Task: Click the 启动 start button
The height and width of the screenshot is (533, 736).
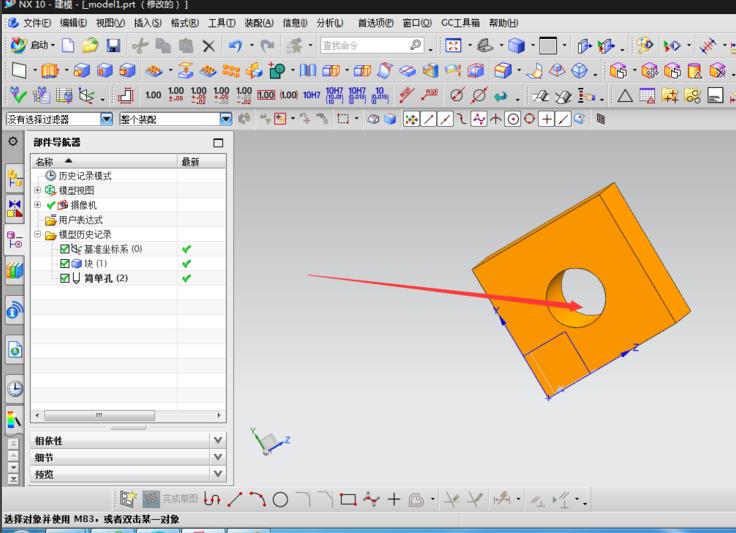Action: click(32, 46)
